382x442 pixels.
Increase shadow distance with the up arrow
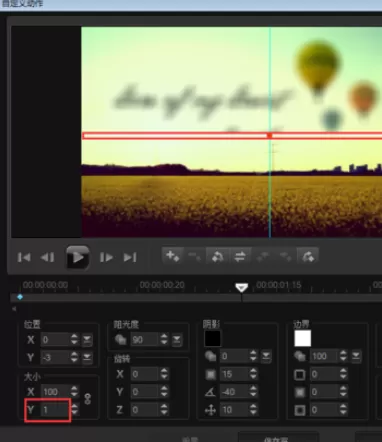coord(253,407)
